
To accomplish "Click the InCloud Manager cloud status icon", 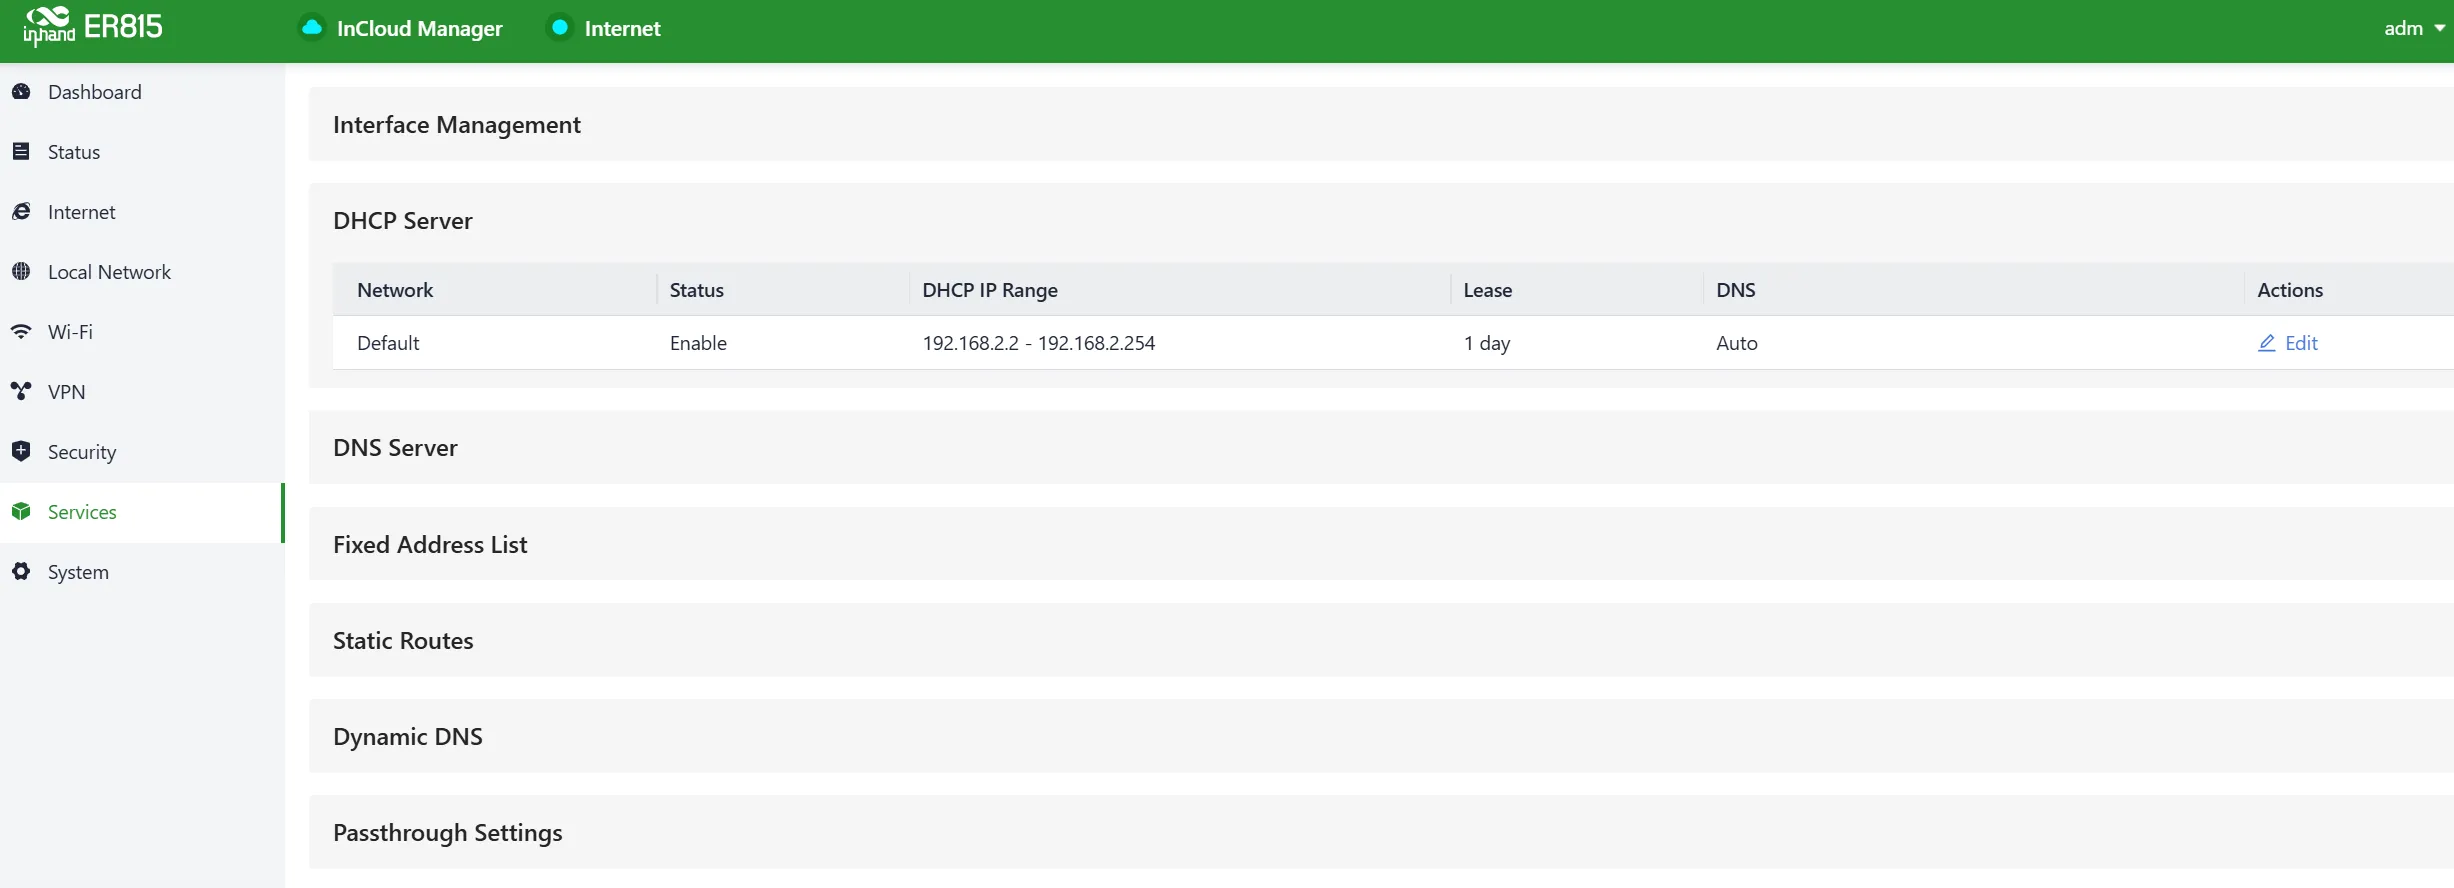I will pyautogui.click(x=312, y=28).
